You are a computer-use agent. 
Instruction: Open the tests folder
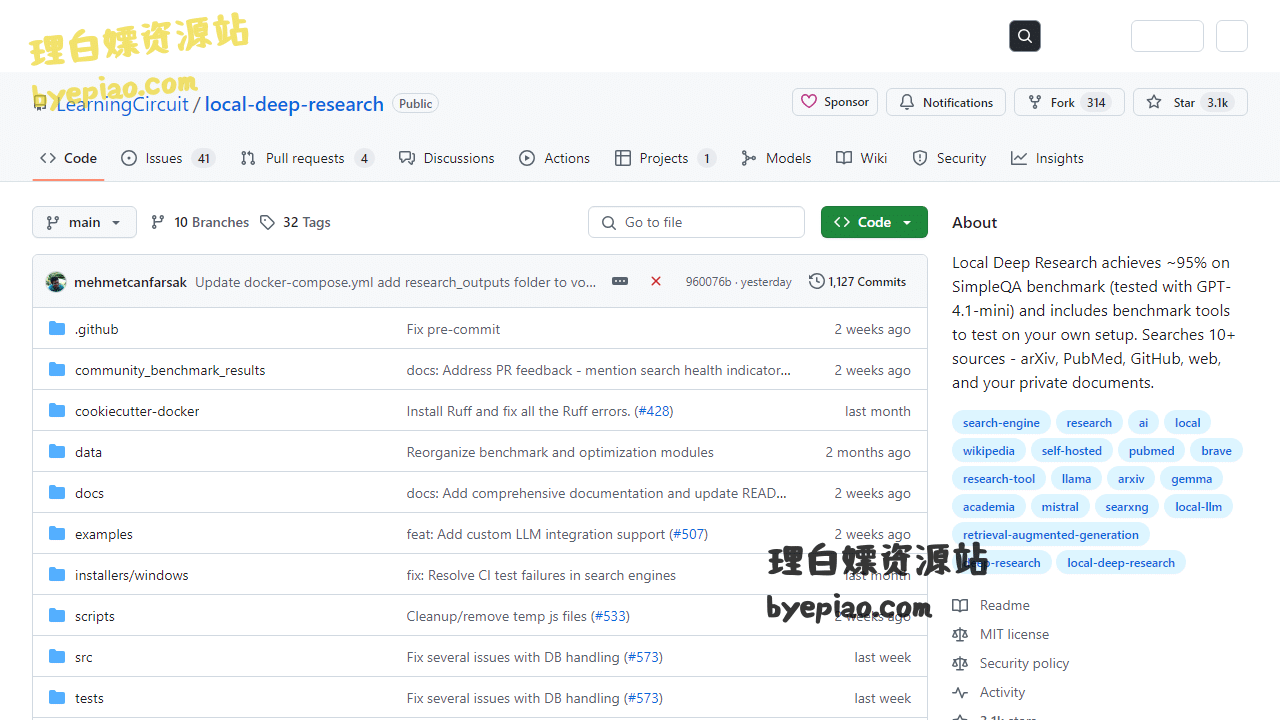point(89,698)
